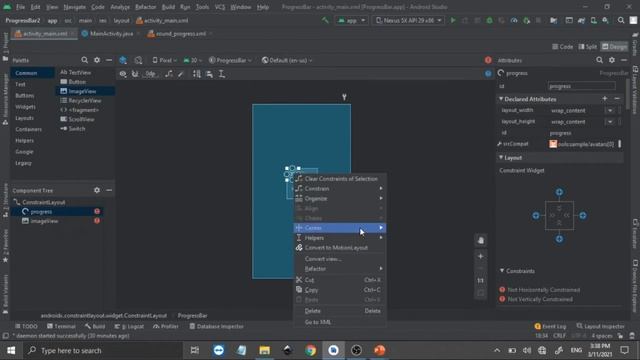Switch to Design view mode
Image resolution: width=640 pixels, height=360 pixels.
(614, 47)
